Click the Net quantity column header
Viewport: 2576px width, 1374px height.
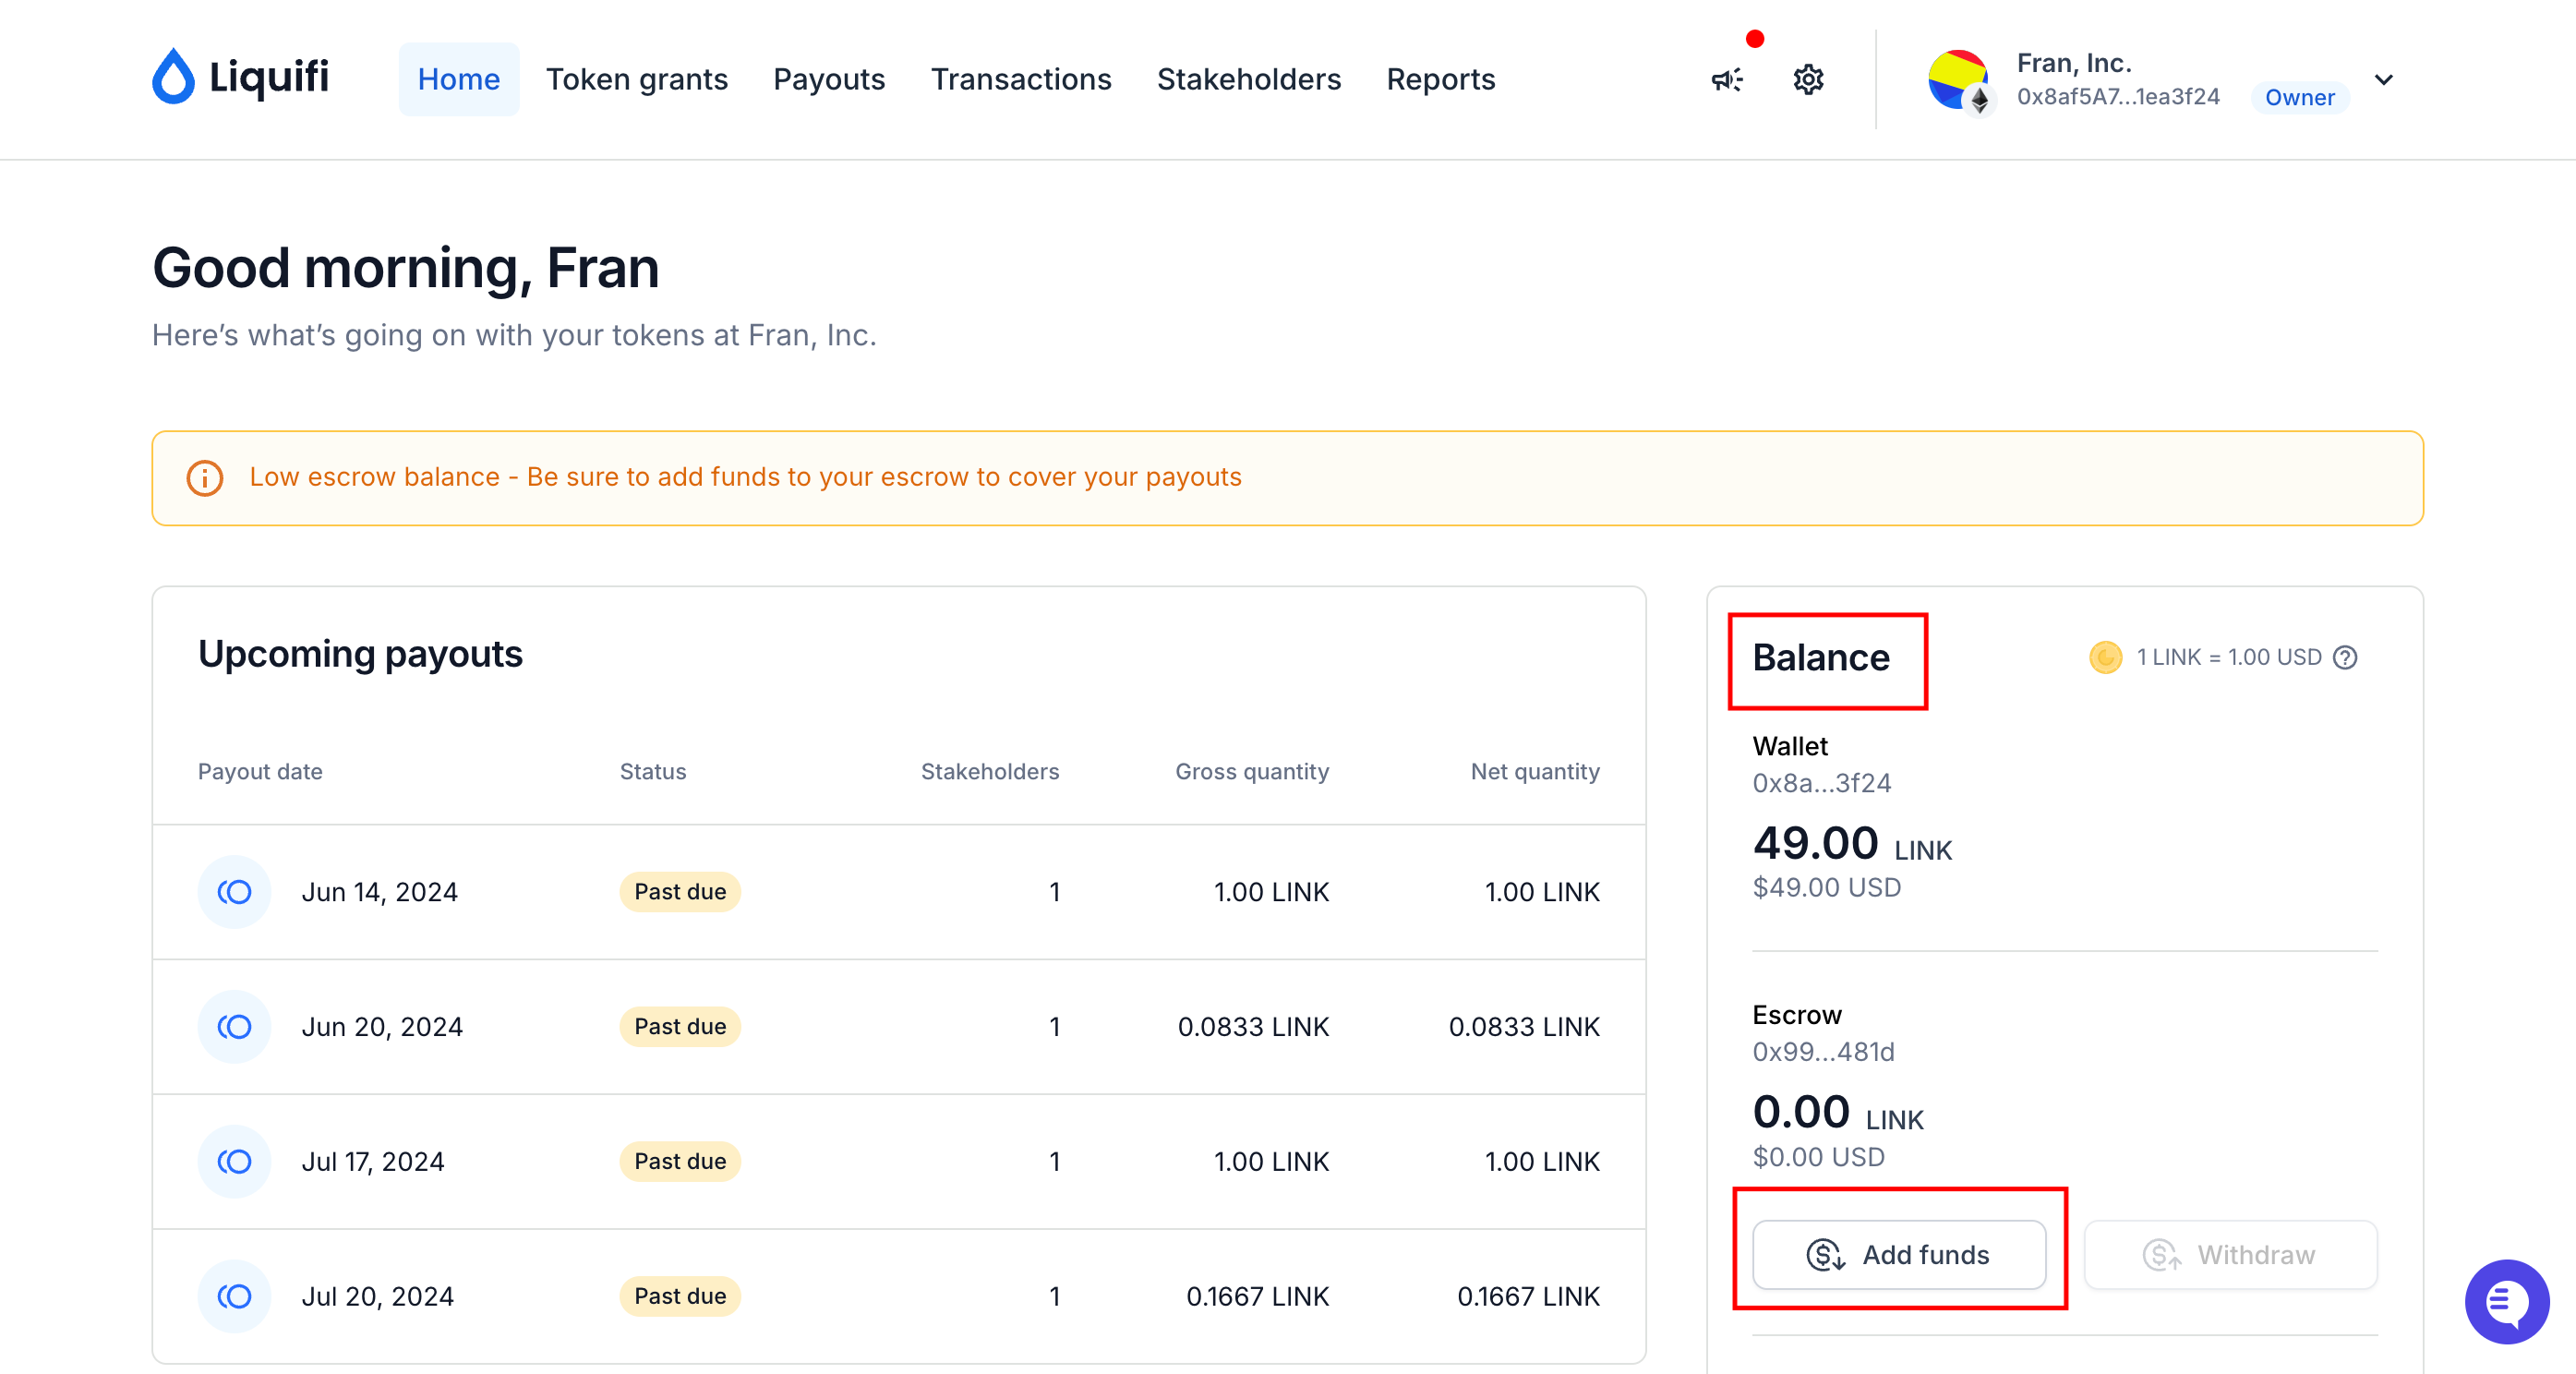coord(1535,771)
